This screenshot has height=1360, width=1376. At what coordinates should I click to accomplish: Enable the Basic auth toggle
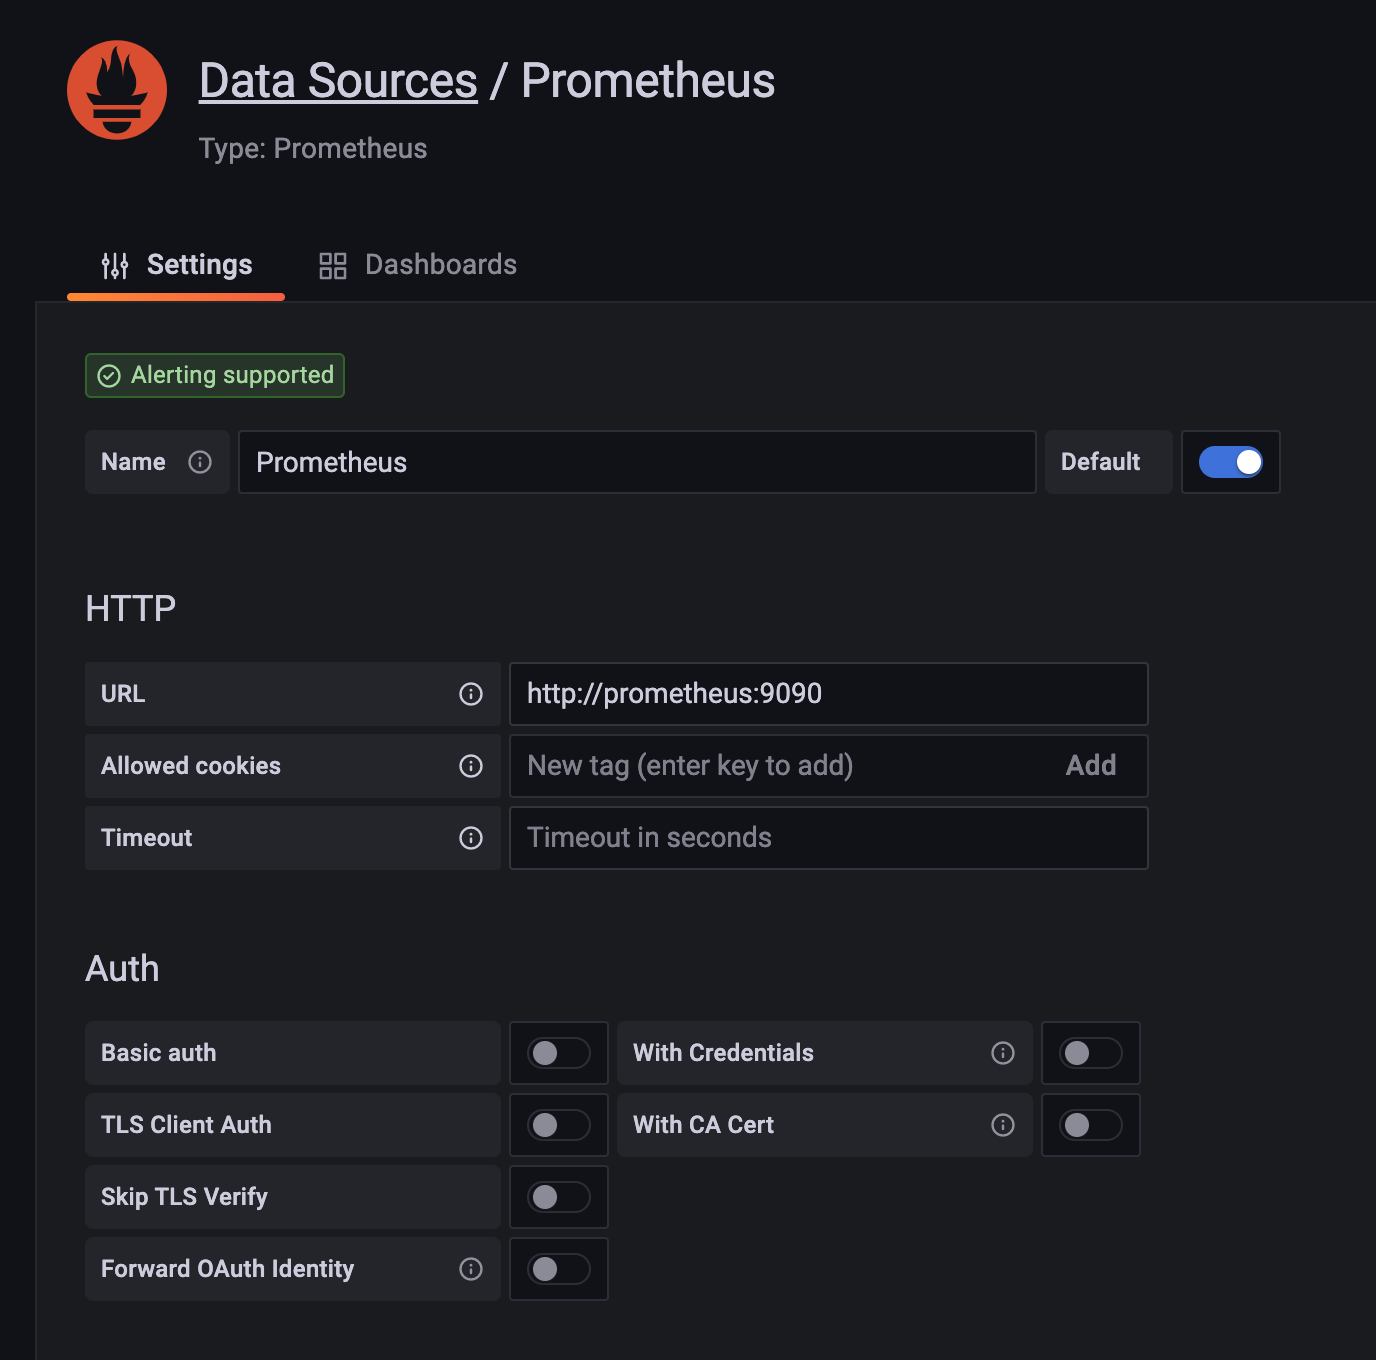pyautogui.click(x=559, y=1053)
